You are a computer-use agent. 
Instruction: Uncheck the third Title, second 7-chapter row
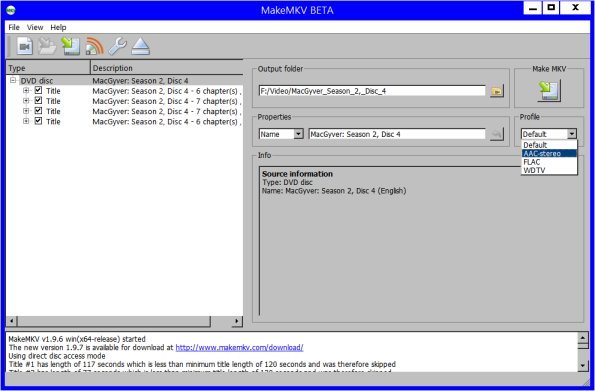(38, 111)
